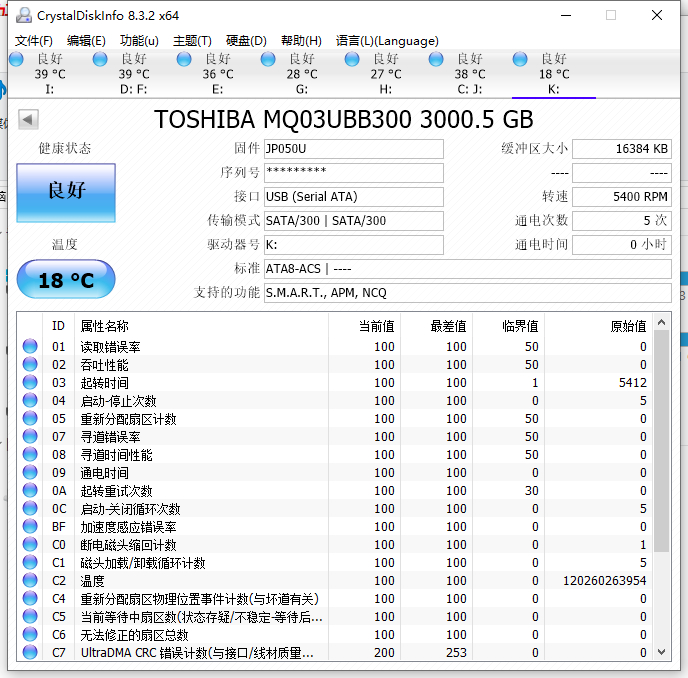Click the power on hours field 0 小时

point(622,244)
